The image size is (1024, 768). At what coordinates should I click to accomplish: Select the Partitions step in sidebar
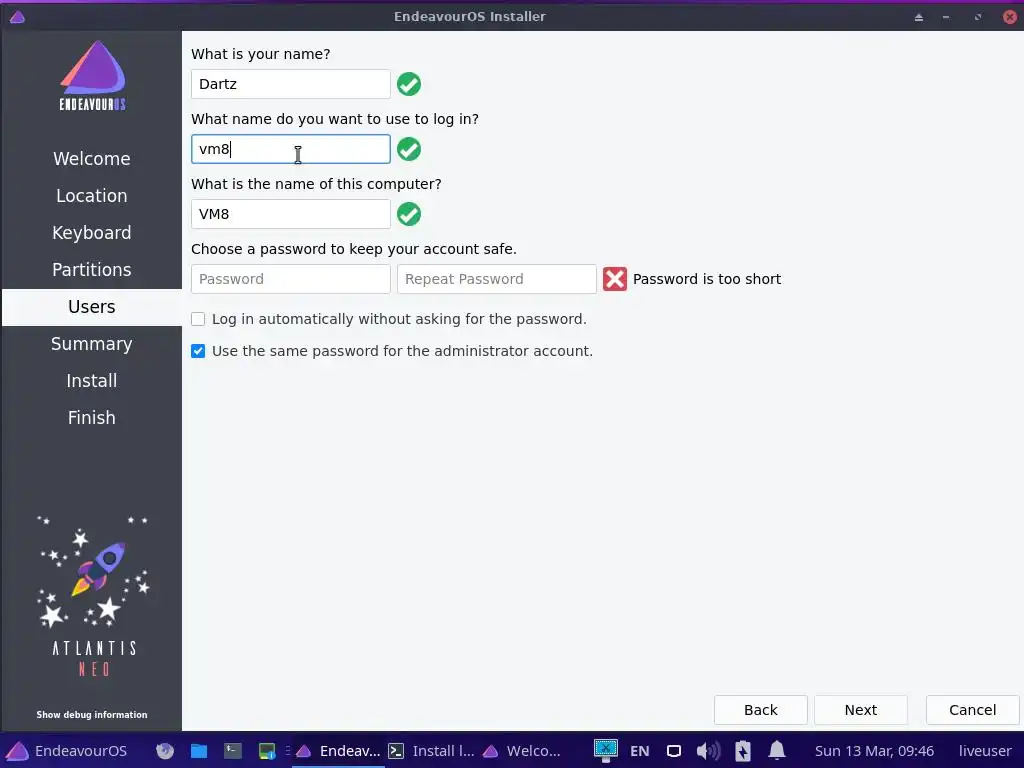[91, 270]
